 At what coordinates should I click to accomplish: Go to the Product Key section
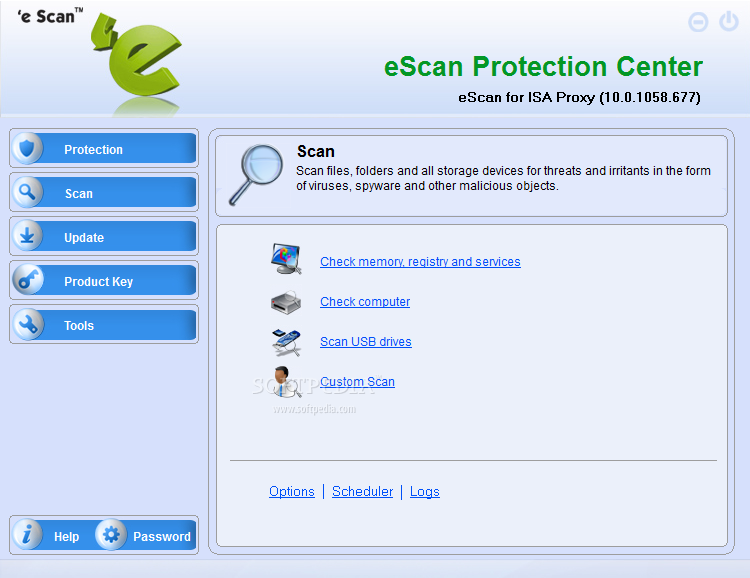click(x=104, y=281)
